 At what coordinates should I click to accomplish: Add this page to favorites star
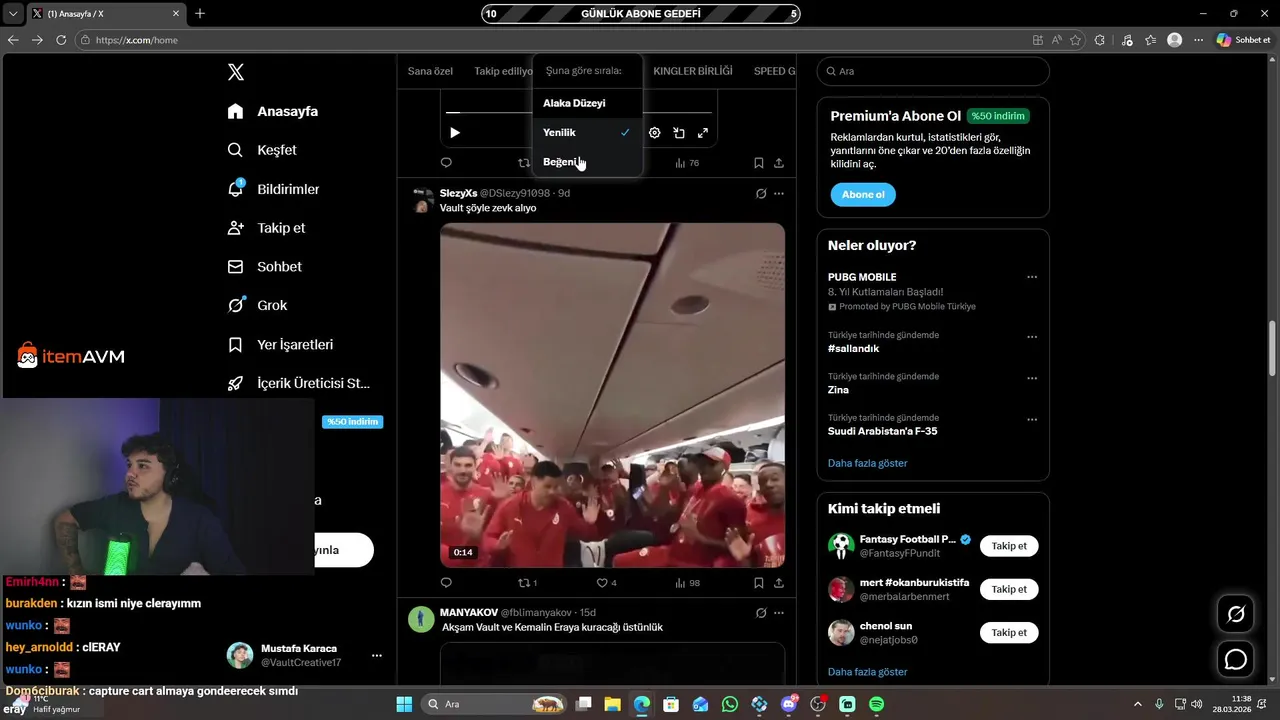(1075, 40)
